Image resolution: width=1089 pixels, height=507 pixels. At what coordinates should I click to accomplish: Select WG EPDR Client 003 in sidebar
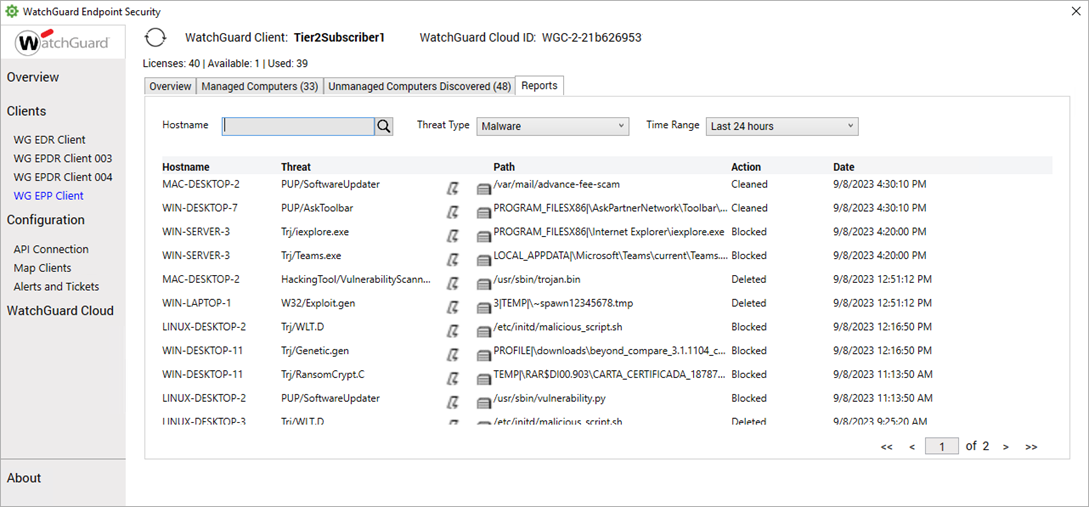coord(62,158)
